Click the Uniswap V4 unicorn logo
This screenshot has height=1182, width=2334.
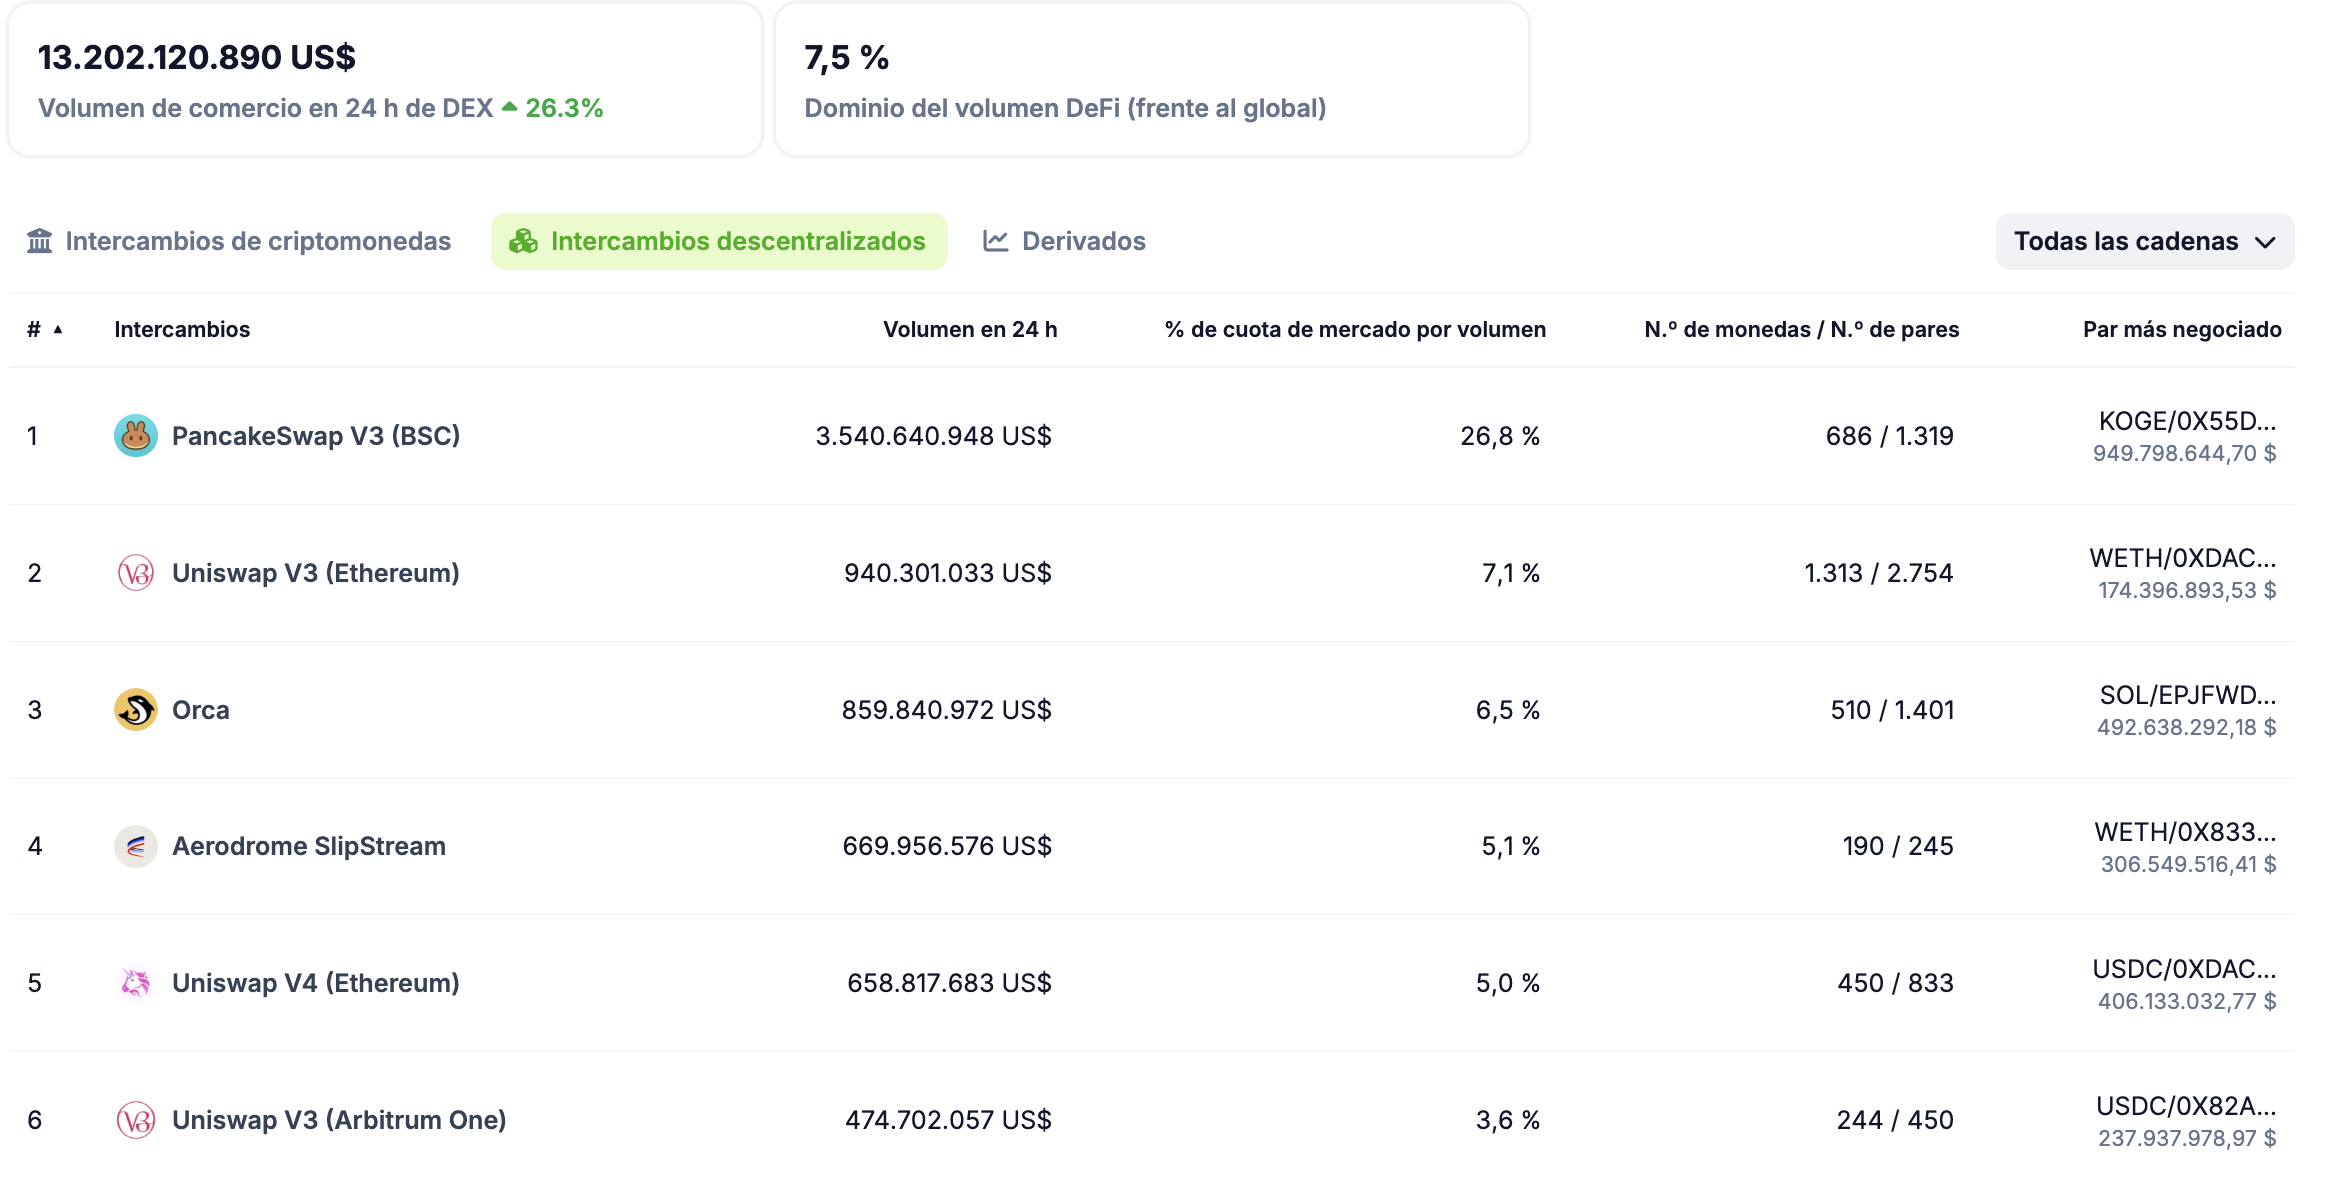click(x=135, y=983)
